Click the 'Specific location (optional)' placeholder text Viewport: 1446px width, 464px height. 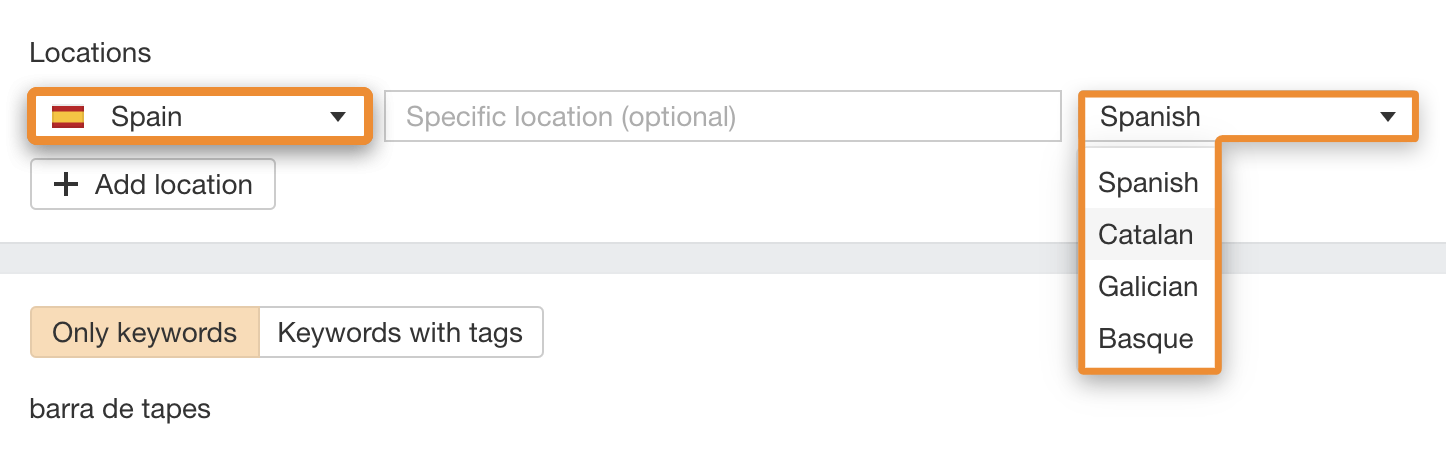[571, 117]
